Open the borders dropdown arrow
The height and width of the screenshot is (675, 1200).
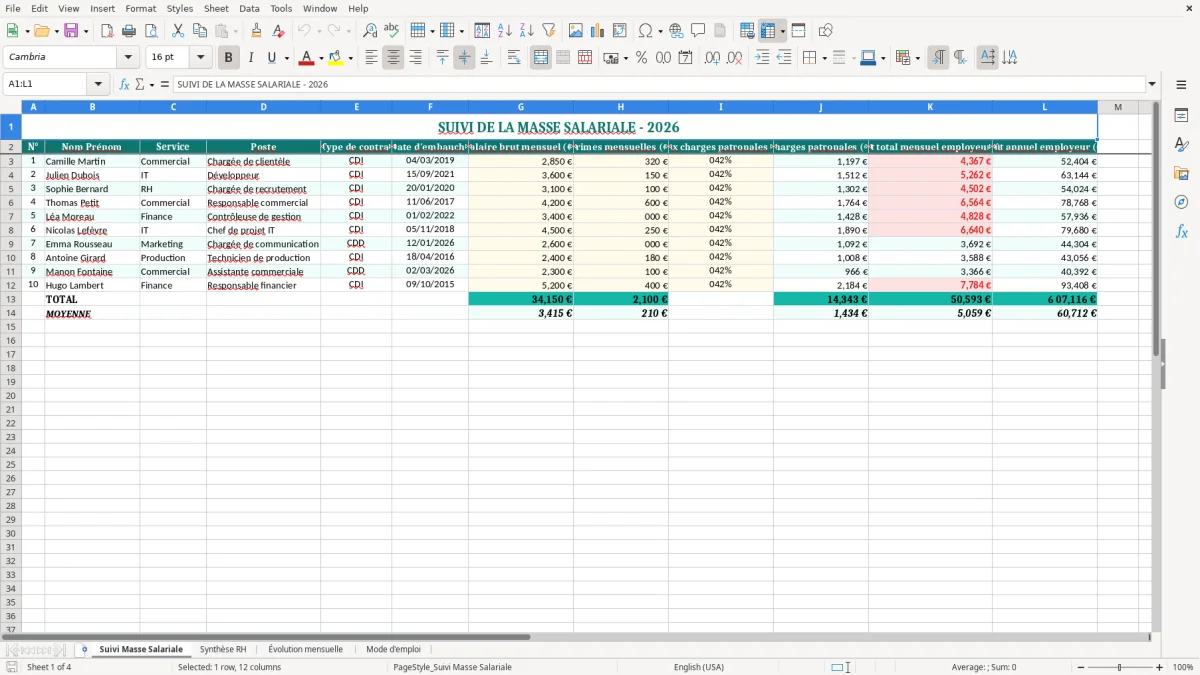coord(824,58)
